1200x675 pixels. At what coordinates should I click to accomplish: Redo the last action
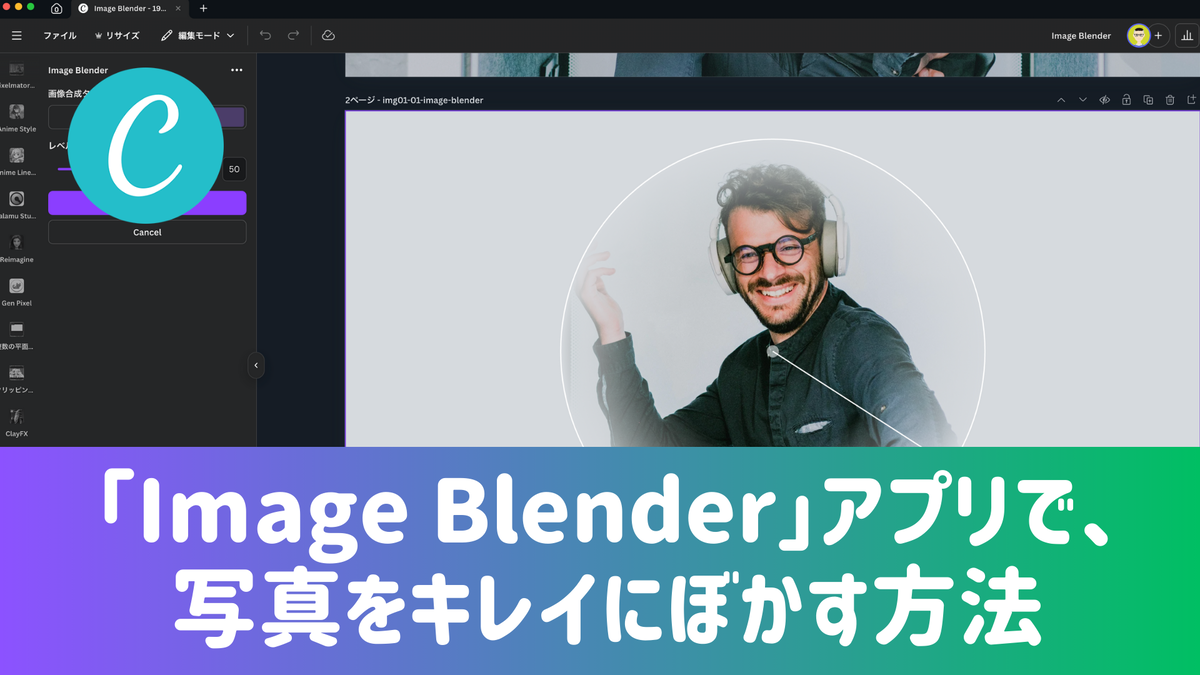tap(293, 35)
